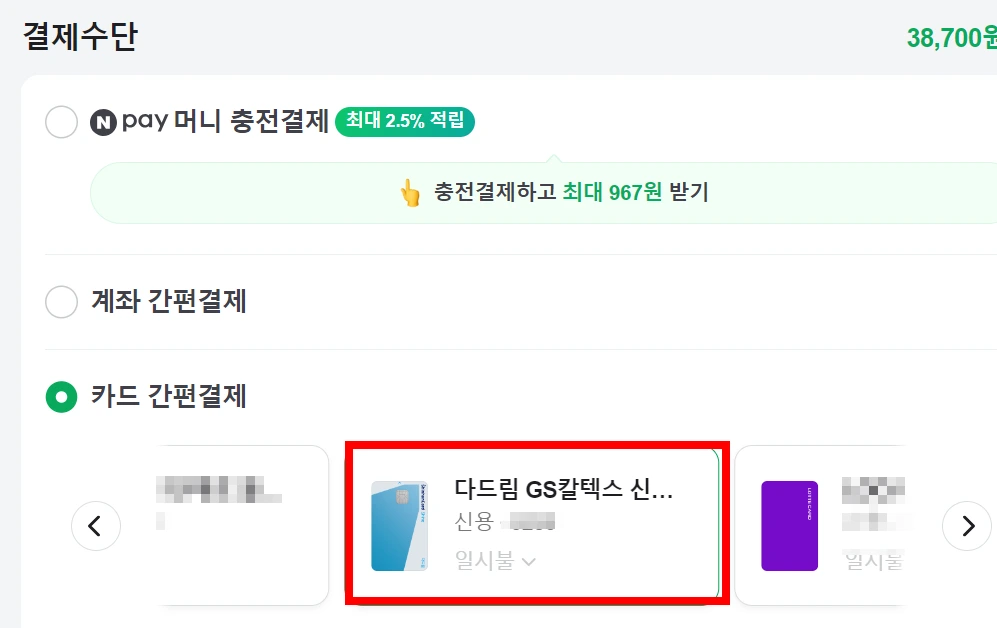This screenshot has width=997, height=628.
Task: Select the 다드림 GS칼텍스 card panel
Action: click(x=537, y=524)
